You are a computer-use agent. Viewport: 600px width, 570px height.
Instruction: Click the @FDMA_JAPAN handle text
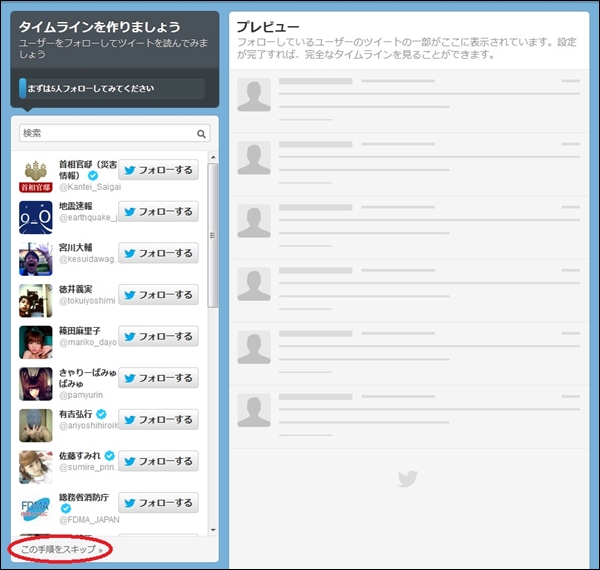tap(90, 520)
